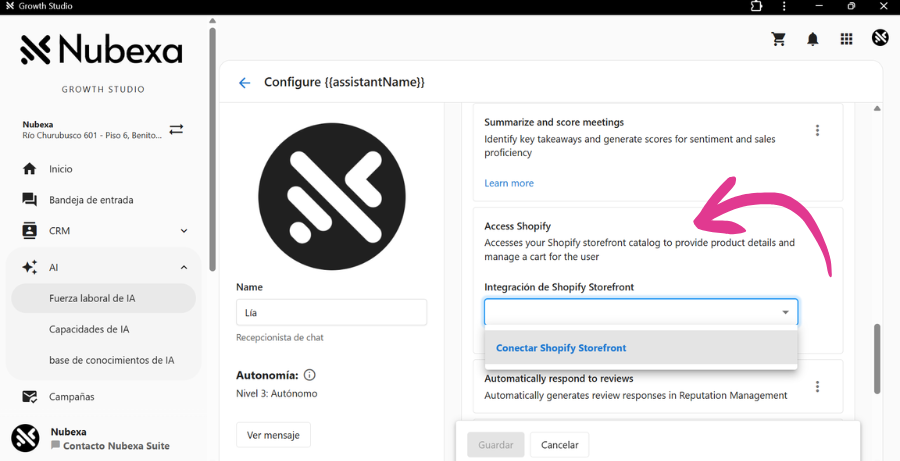Click the Nubexa profile avatar top right
This screenshot has height=461, width=900.
[880, 38]
